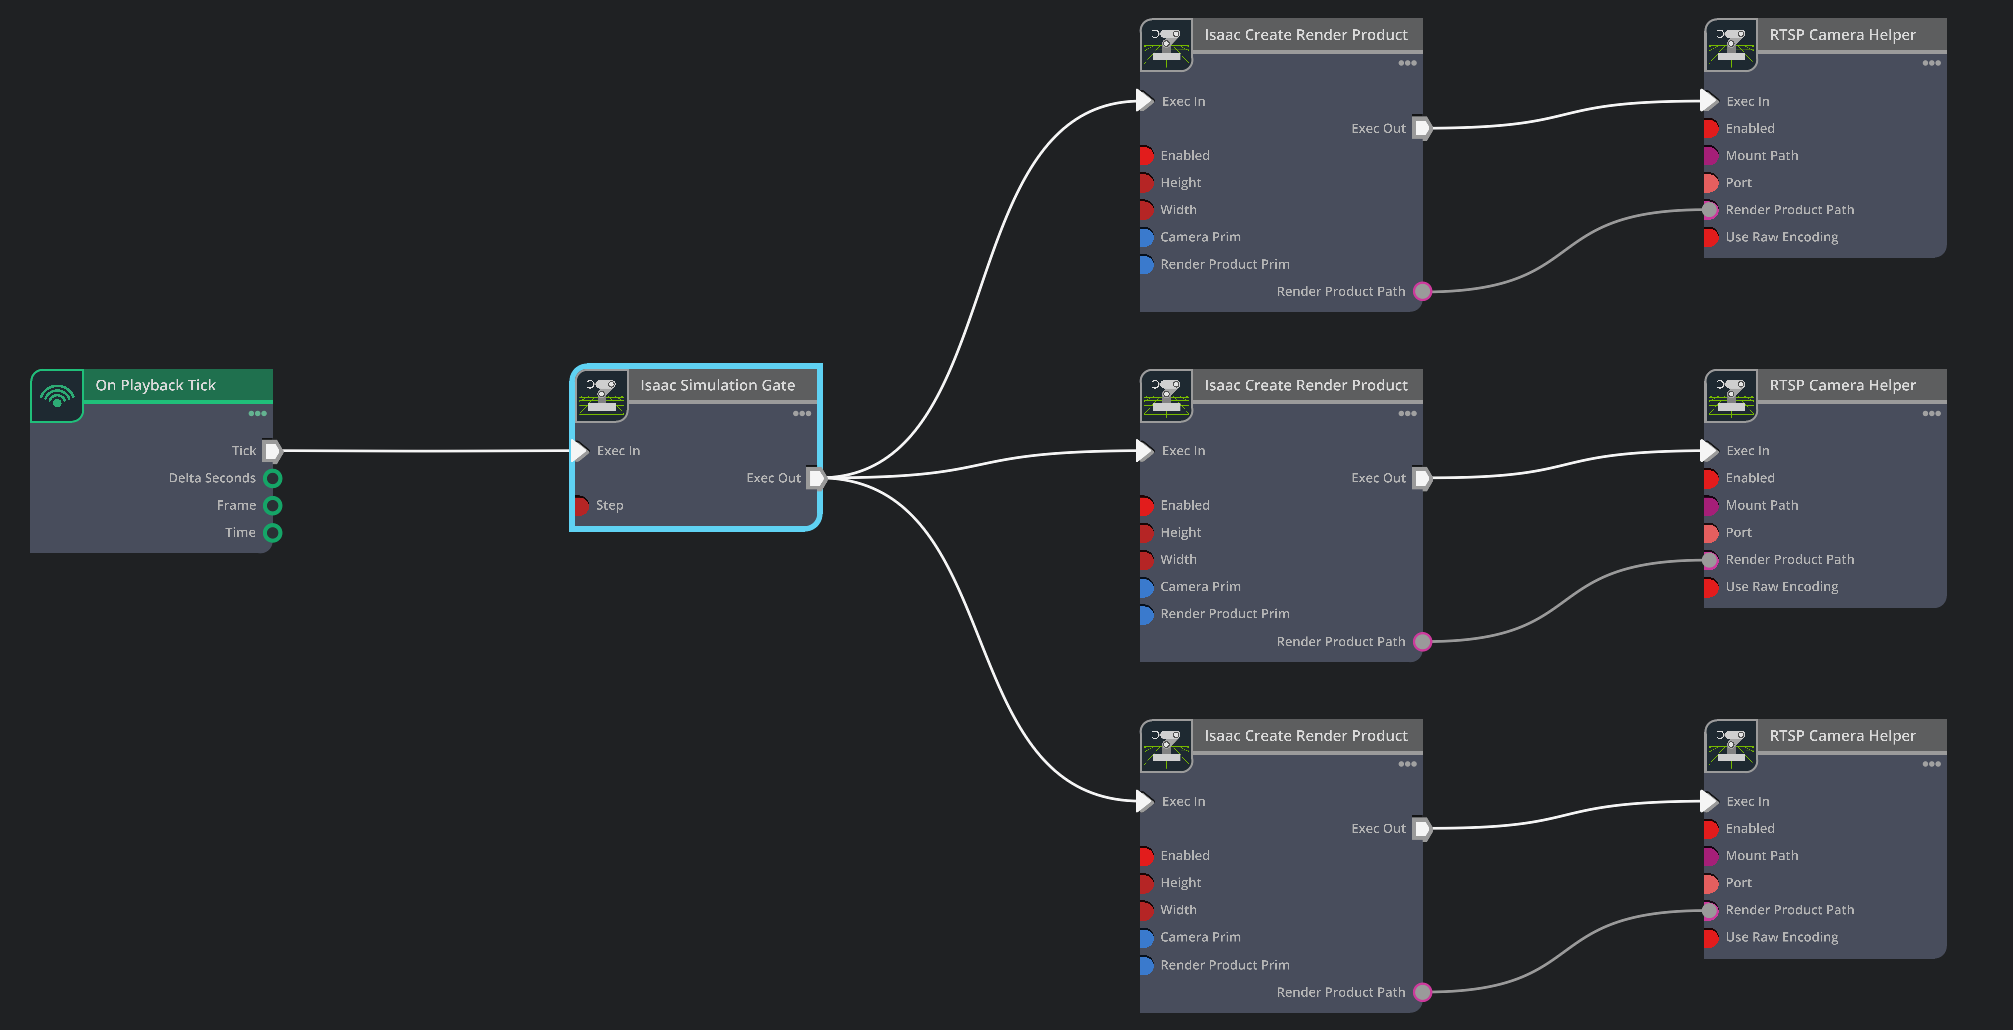Click Exec In port on top RTSP Camera Helper
This screenshot has width=2013, height=1030.
[x=1710, y=101]
